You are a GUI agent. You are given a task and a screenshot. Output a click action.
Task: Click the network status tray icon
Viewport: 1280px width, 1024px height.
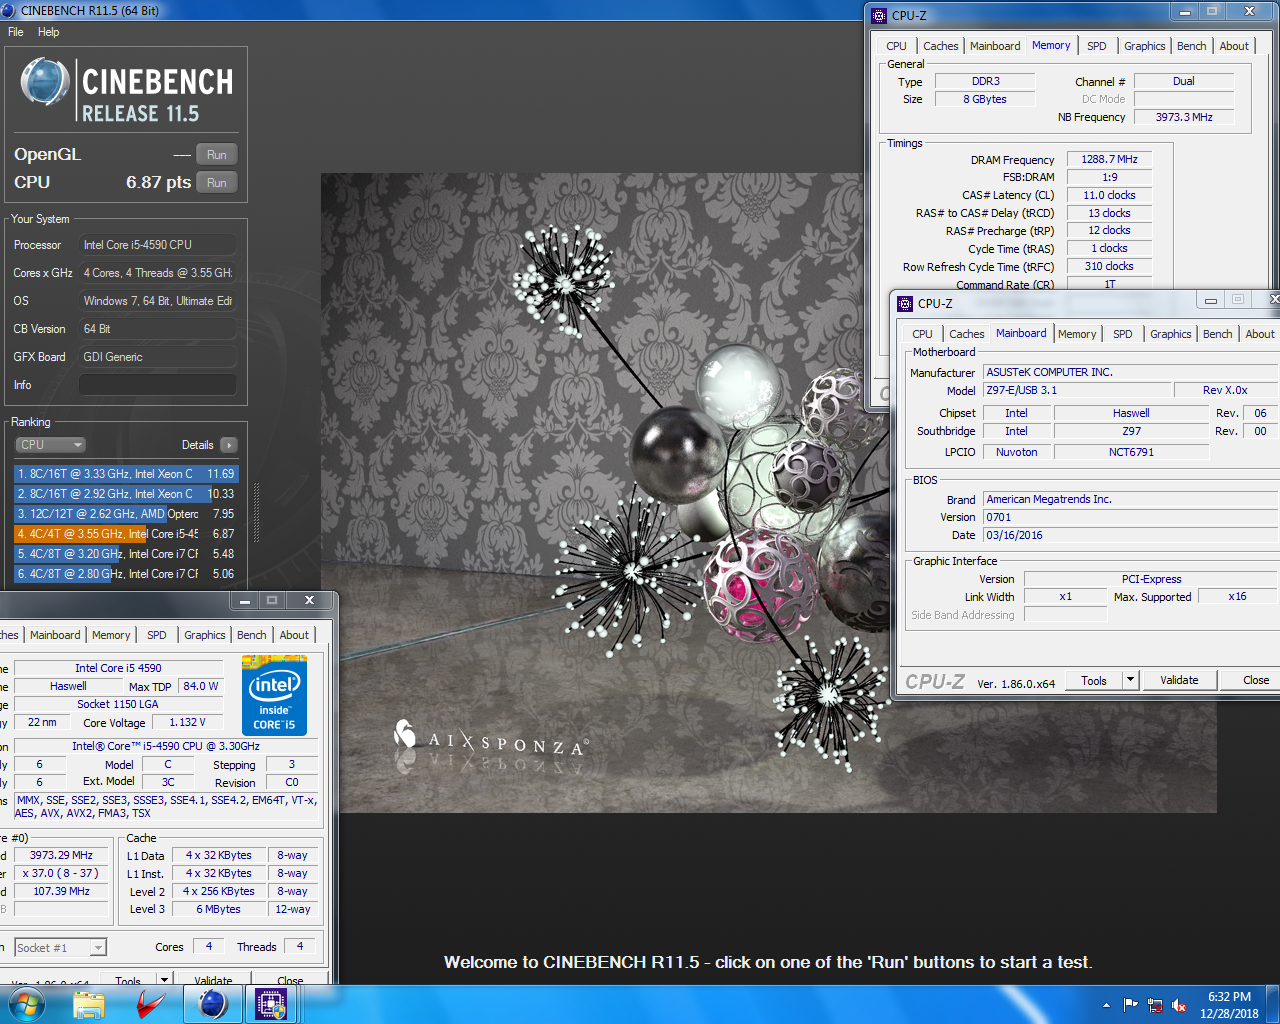coord(1155,1005)
